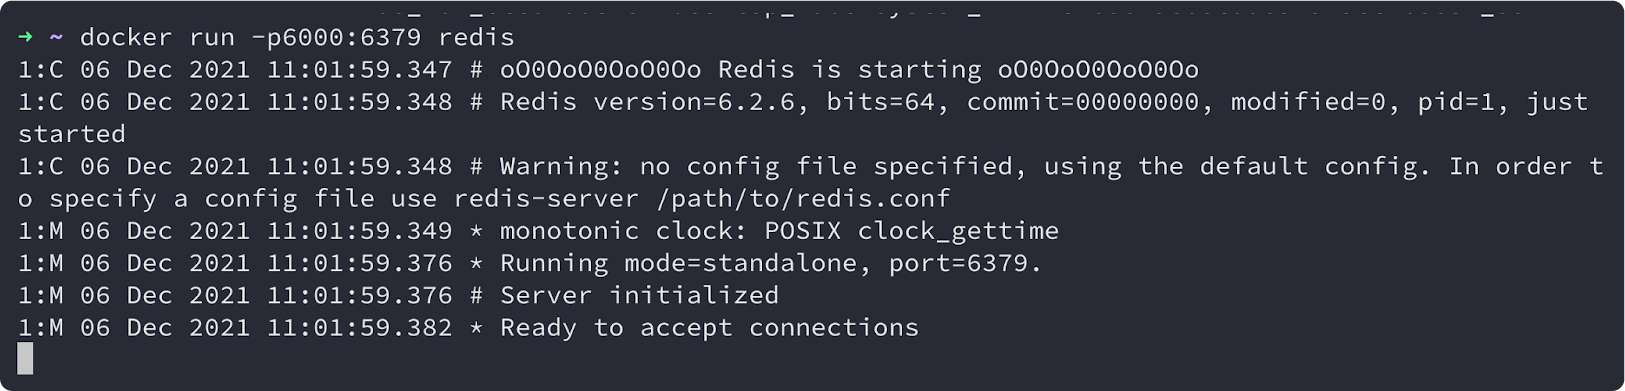The image size is (1625, 391).
Task: Click the '-p6000:6379' port mapping argument
Action: coord(336,38)
